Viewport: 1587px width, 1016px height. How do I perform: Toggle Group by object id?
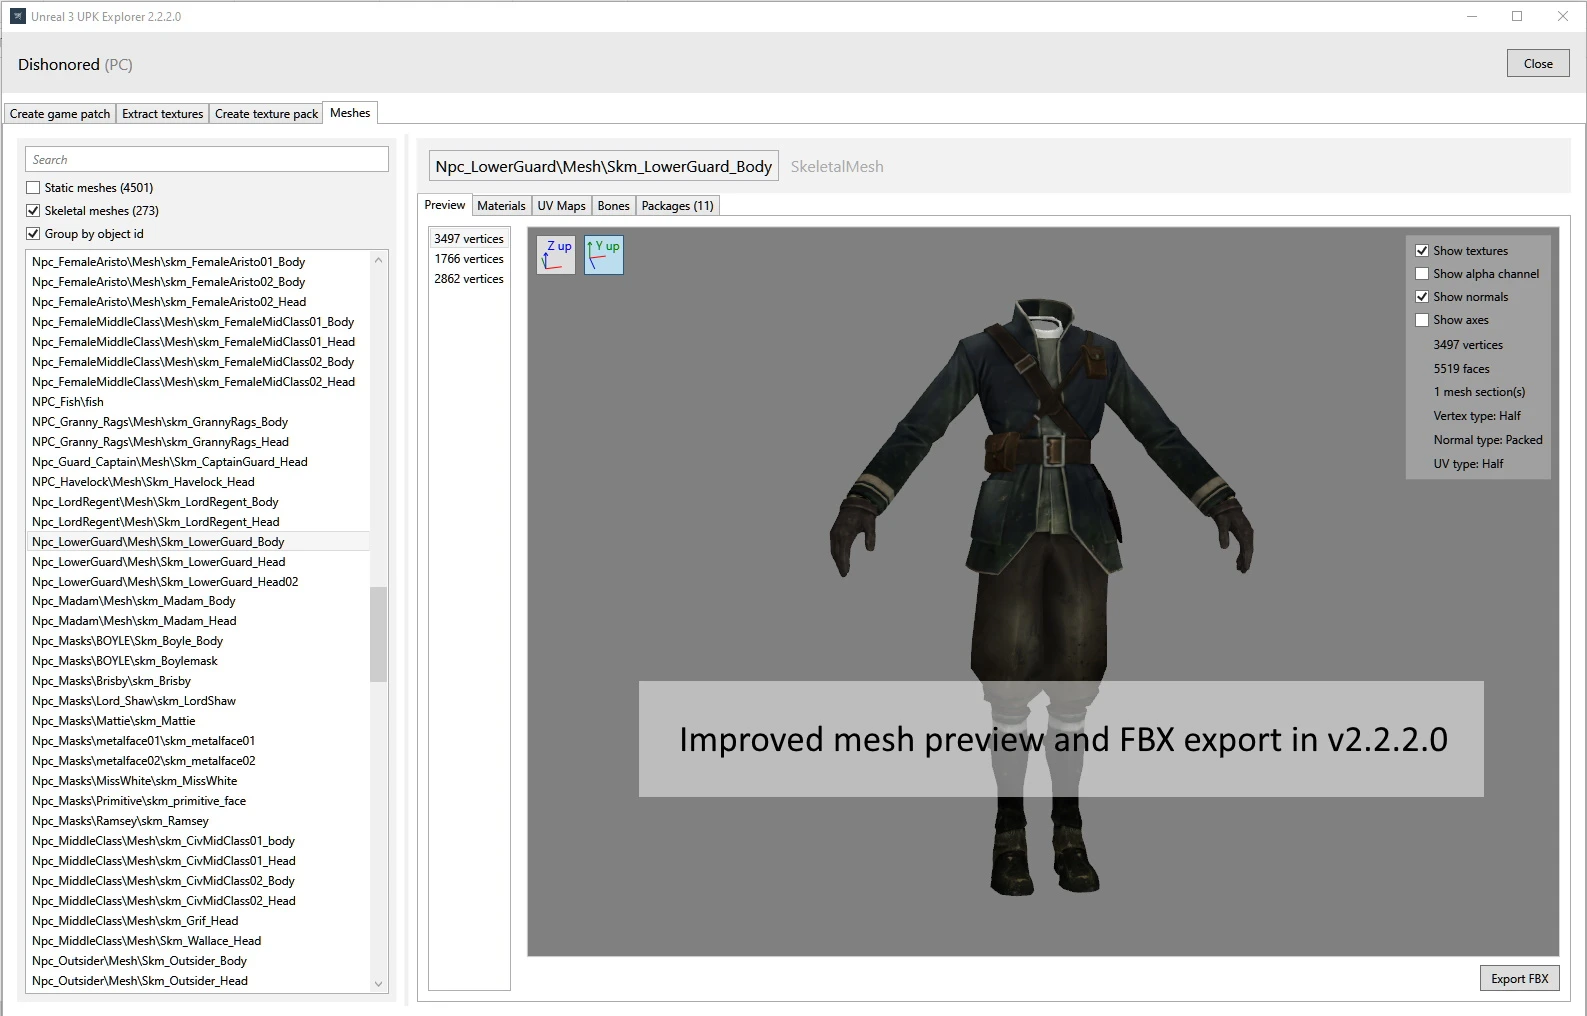pyautogui.click(x=33, y=234)
